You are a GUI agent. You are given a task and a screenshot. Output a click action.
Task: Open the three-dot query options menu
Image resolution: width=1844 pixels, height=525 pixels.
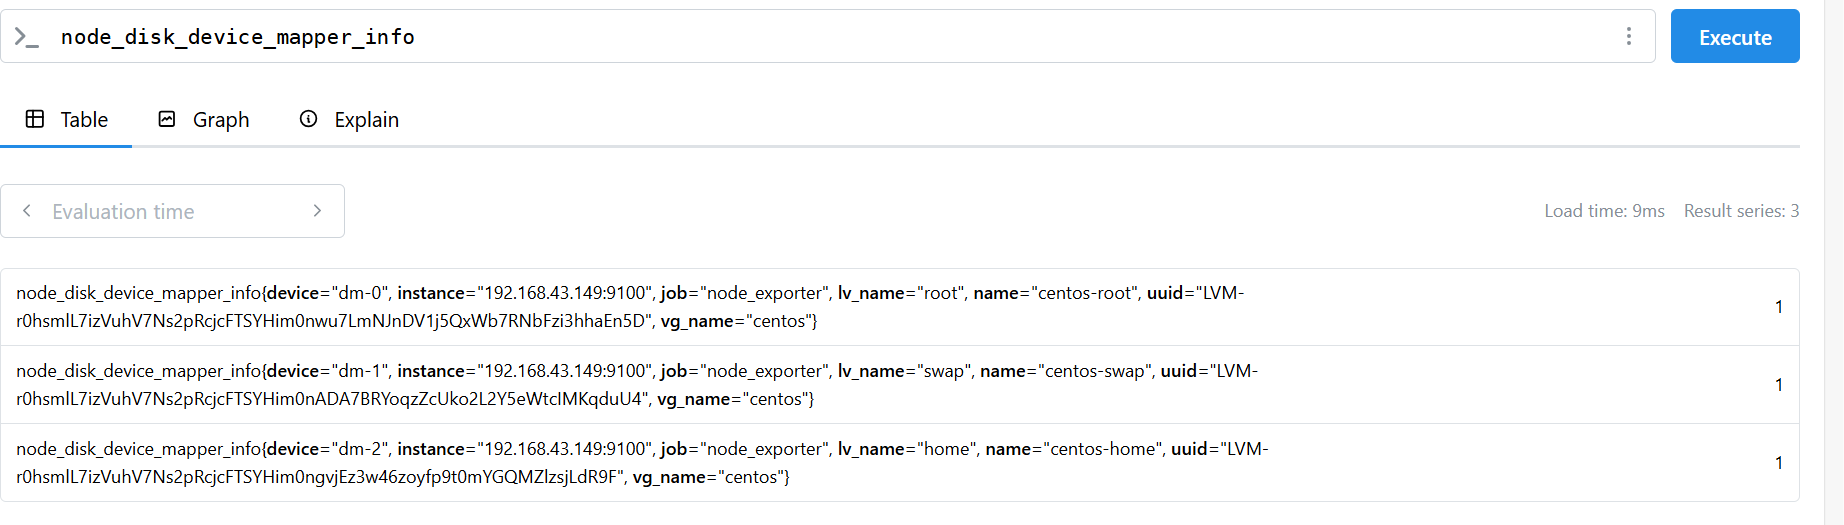point(1629,37)
